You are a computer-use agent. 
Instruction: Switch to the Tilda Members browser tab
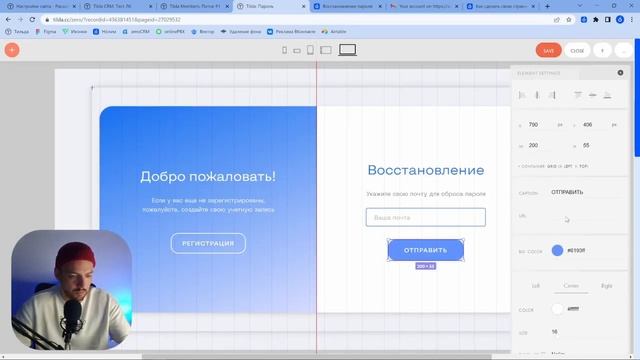pos(195,6)
